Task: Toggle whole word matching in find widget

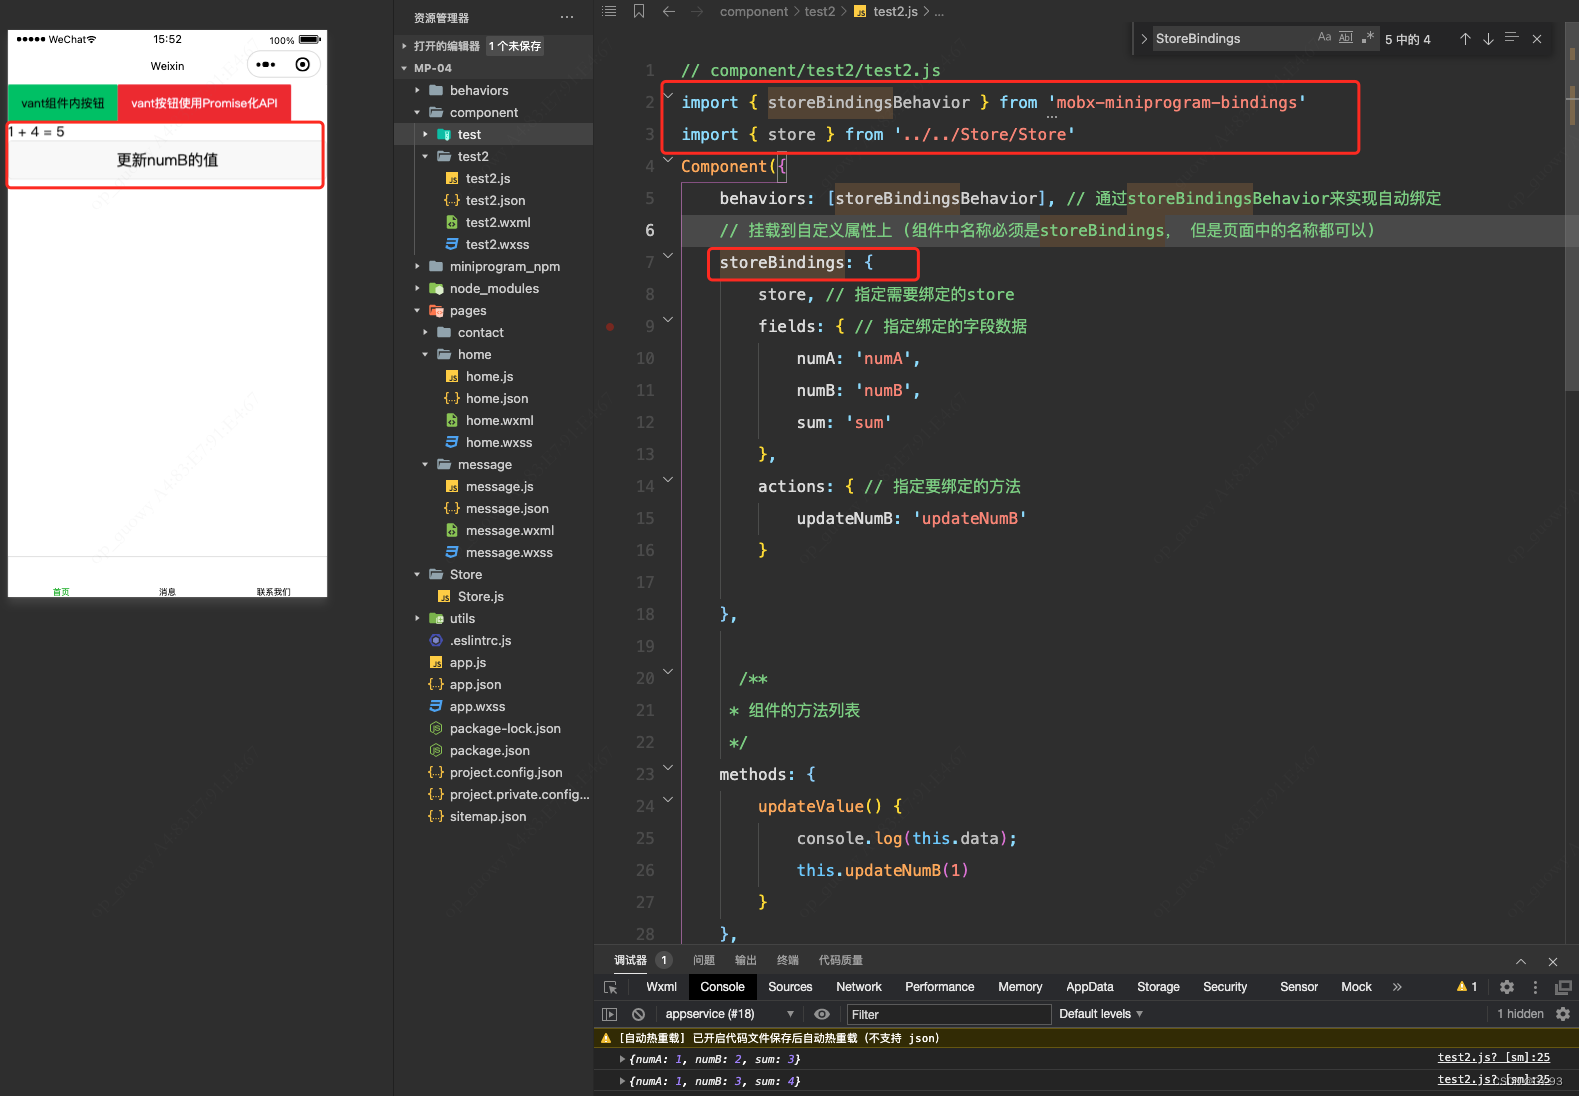Action: tap(1346, 37)
